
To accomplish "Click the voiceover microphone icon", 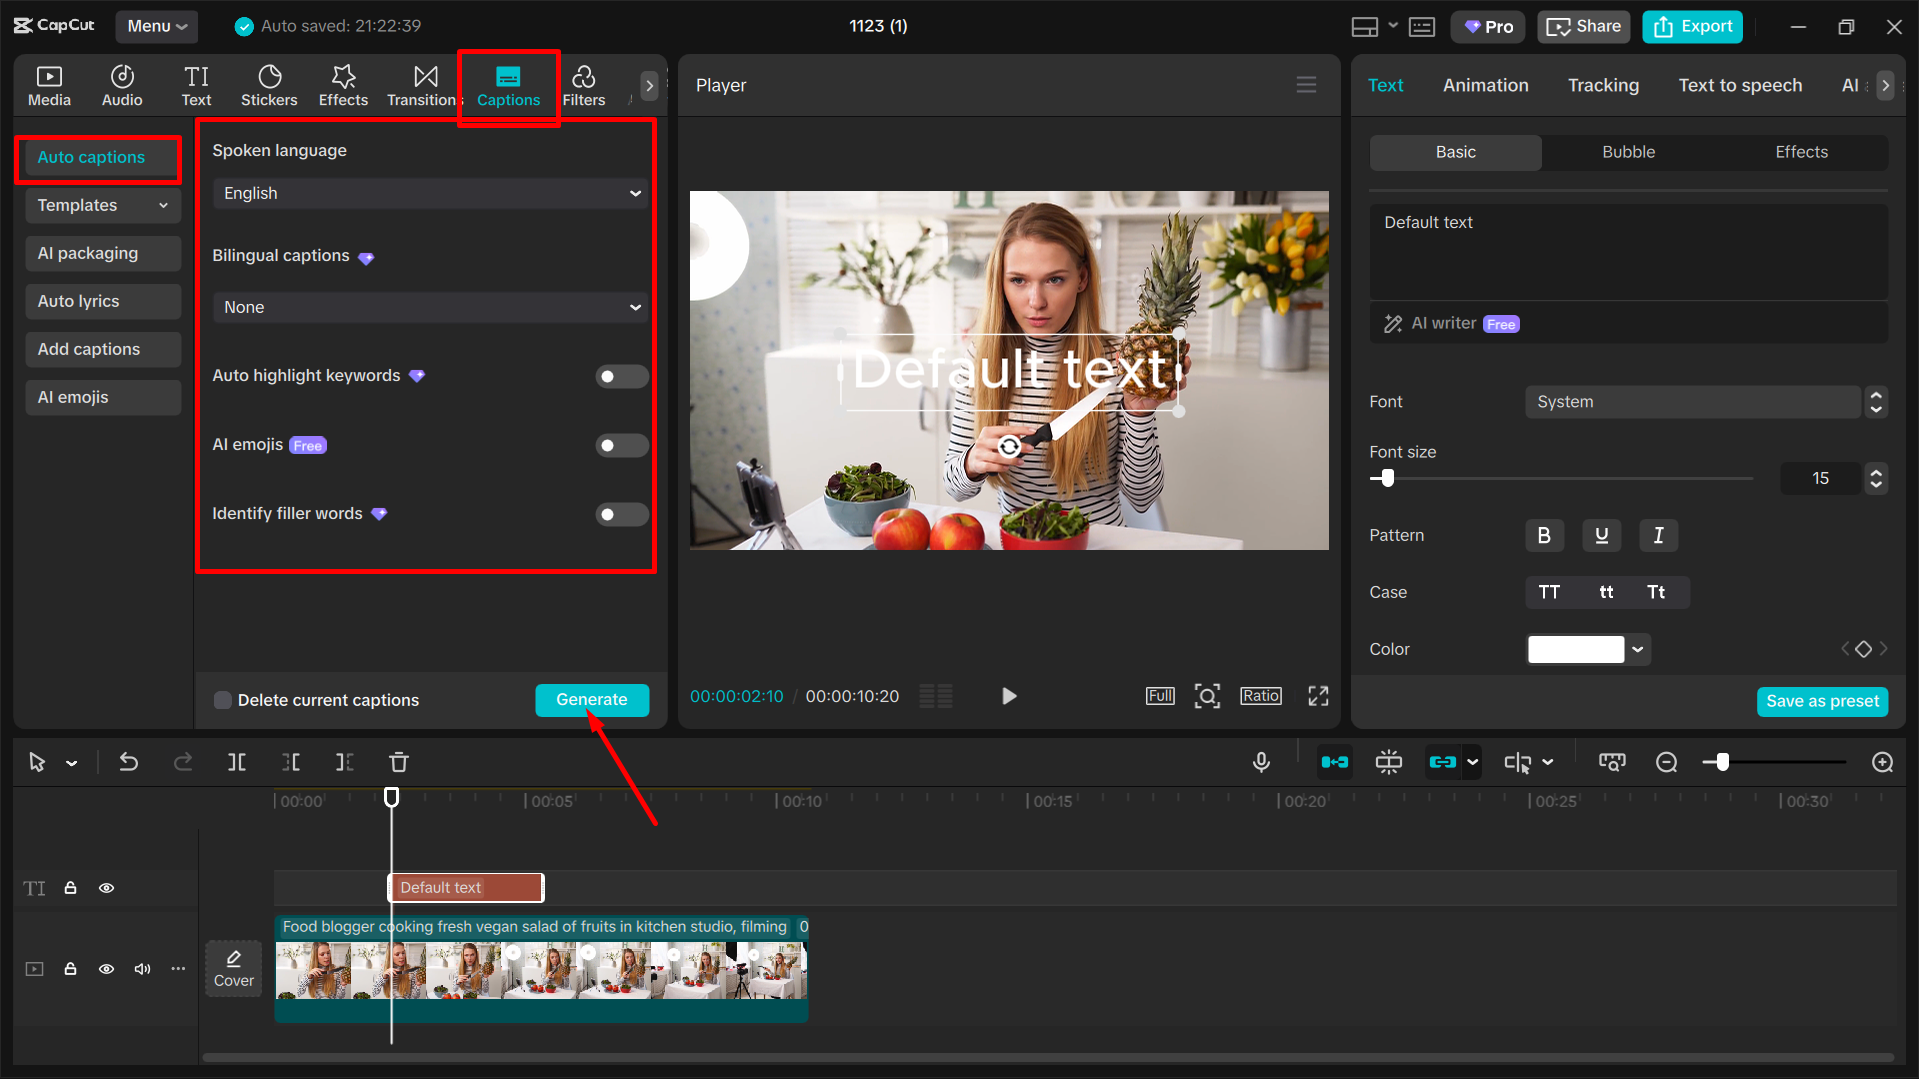I will click(x=1261, y=761).
